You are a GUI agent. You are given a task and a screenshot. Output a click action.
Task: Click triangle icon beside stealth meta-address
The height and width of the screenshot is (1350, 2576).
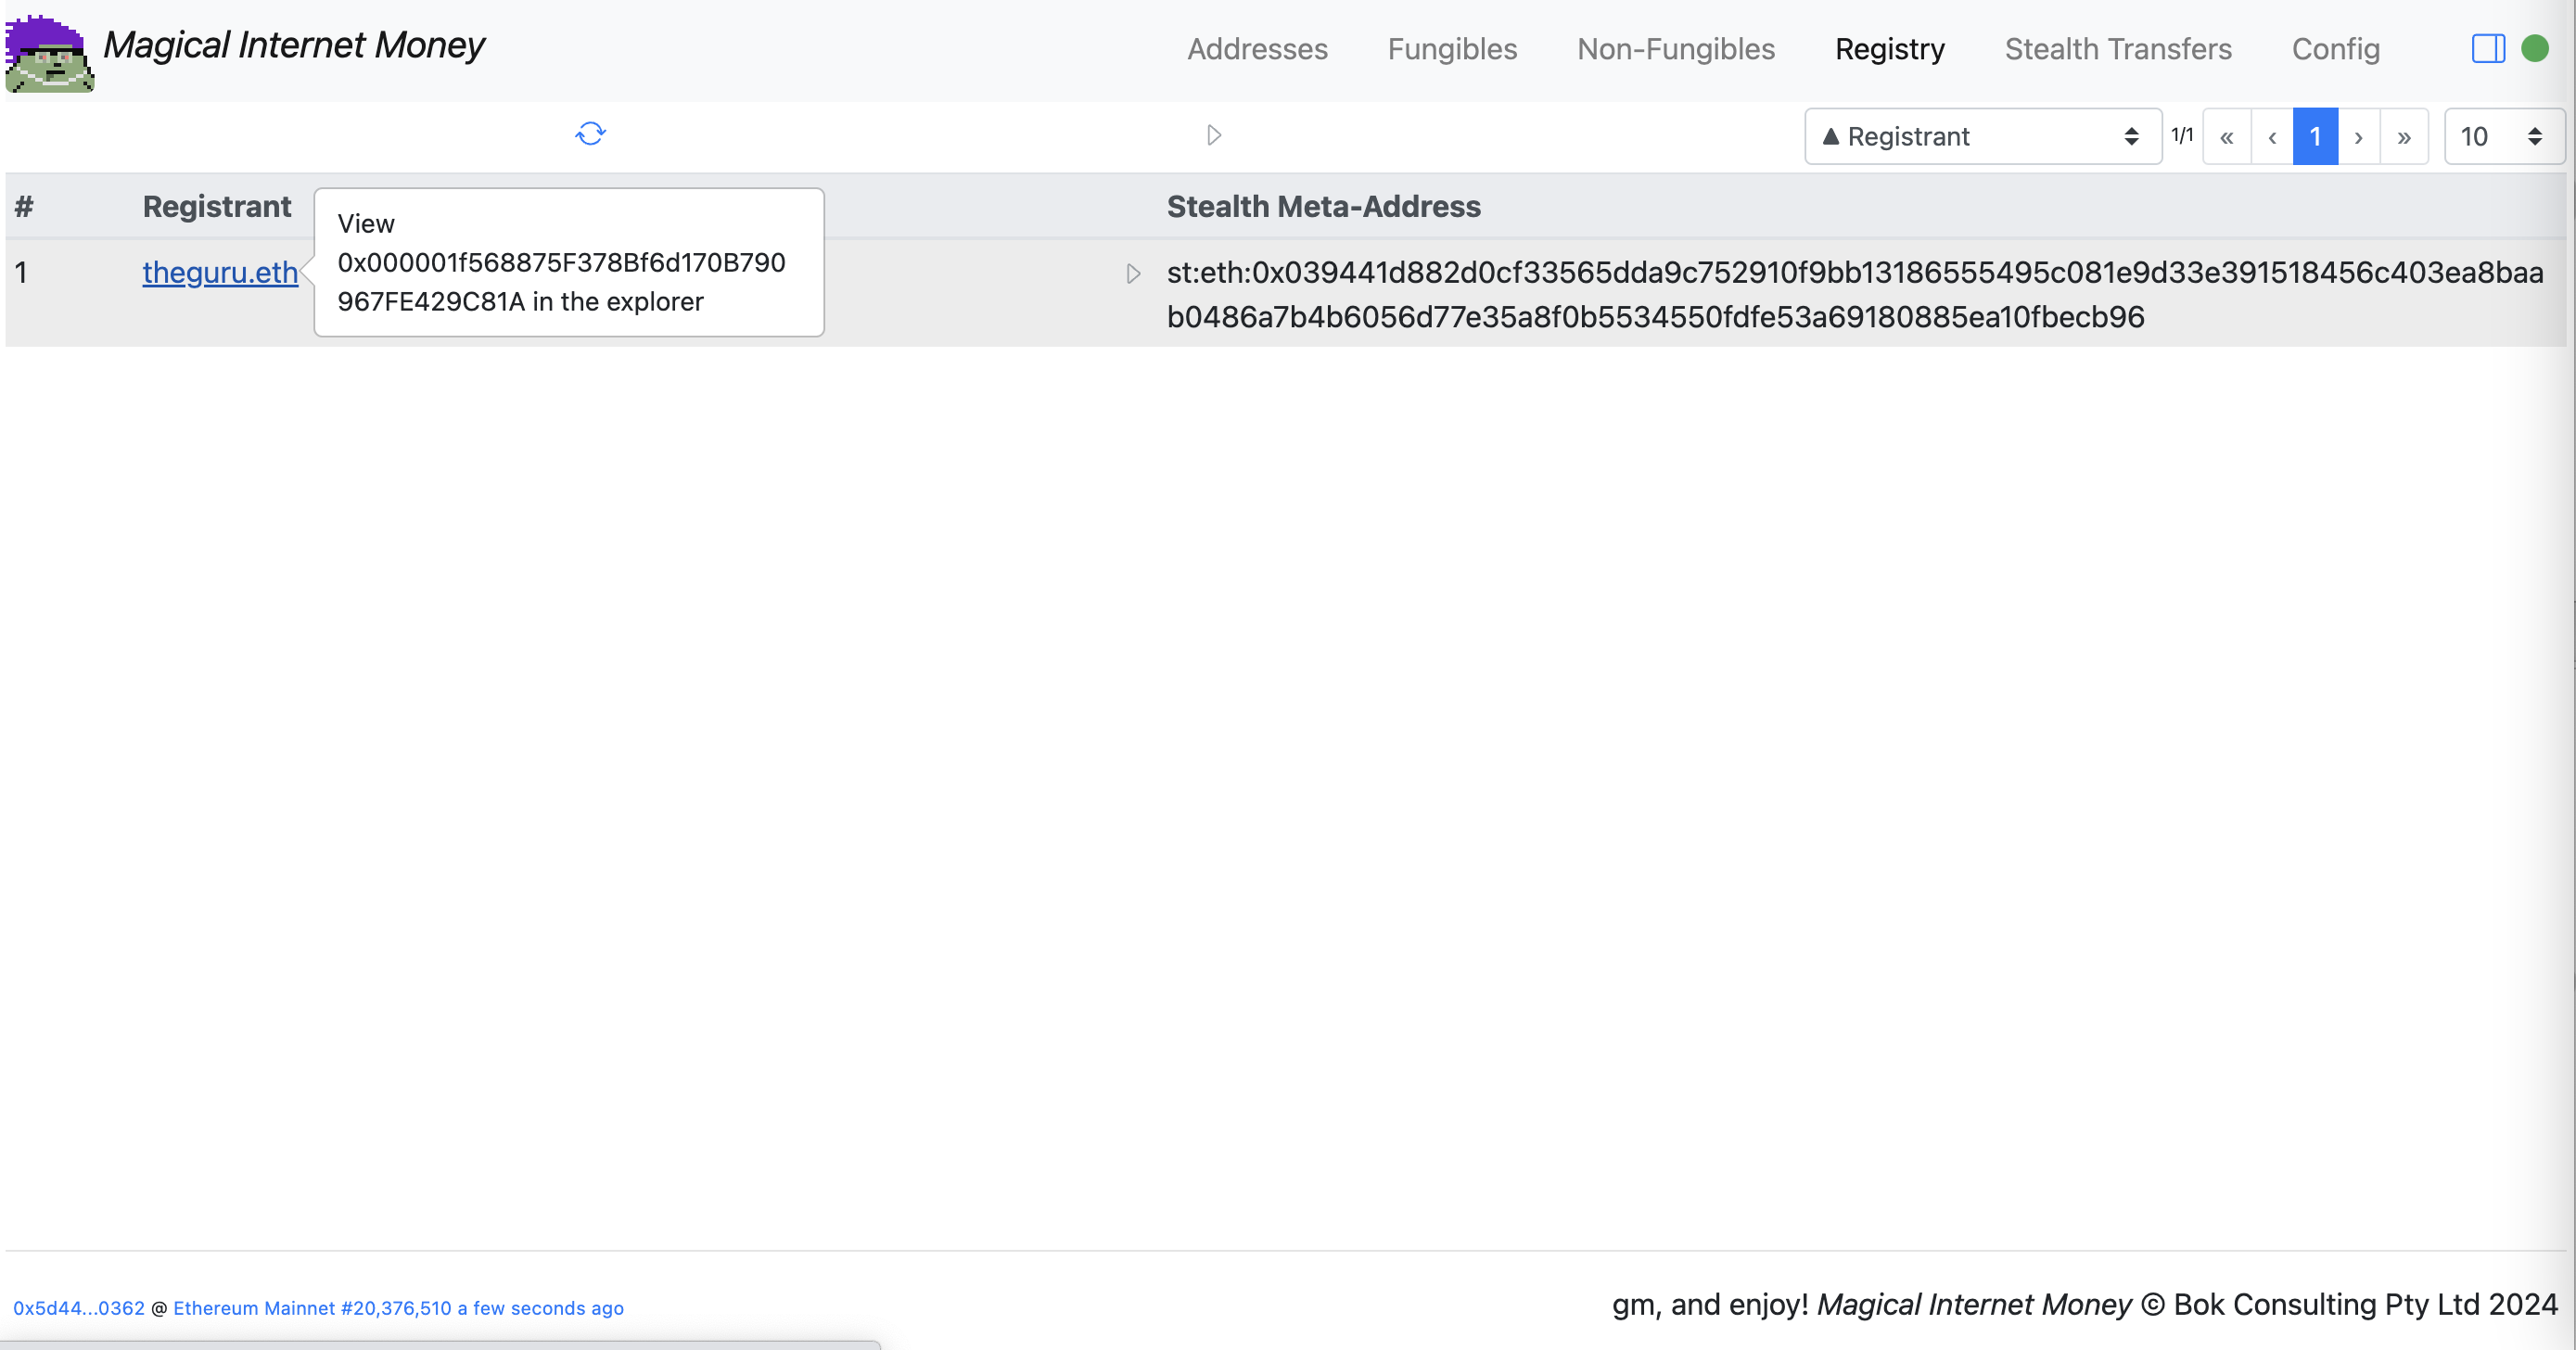click(1133, 273)
